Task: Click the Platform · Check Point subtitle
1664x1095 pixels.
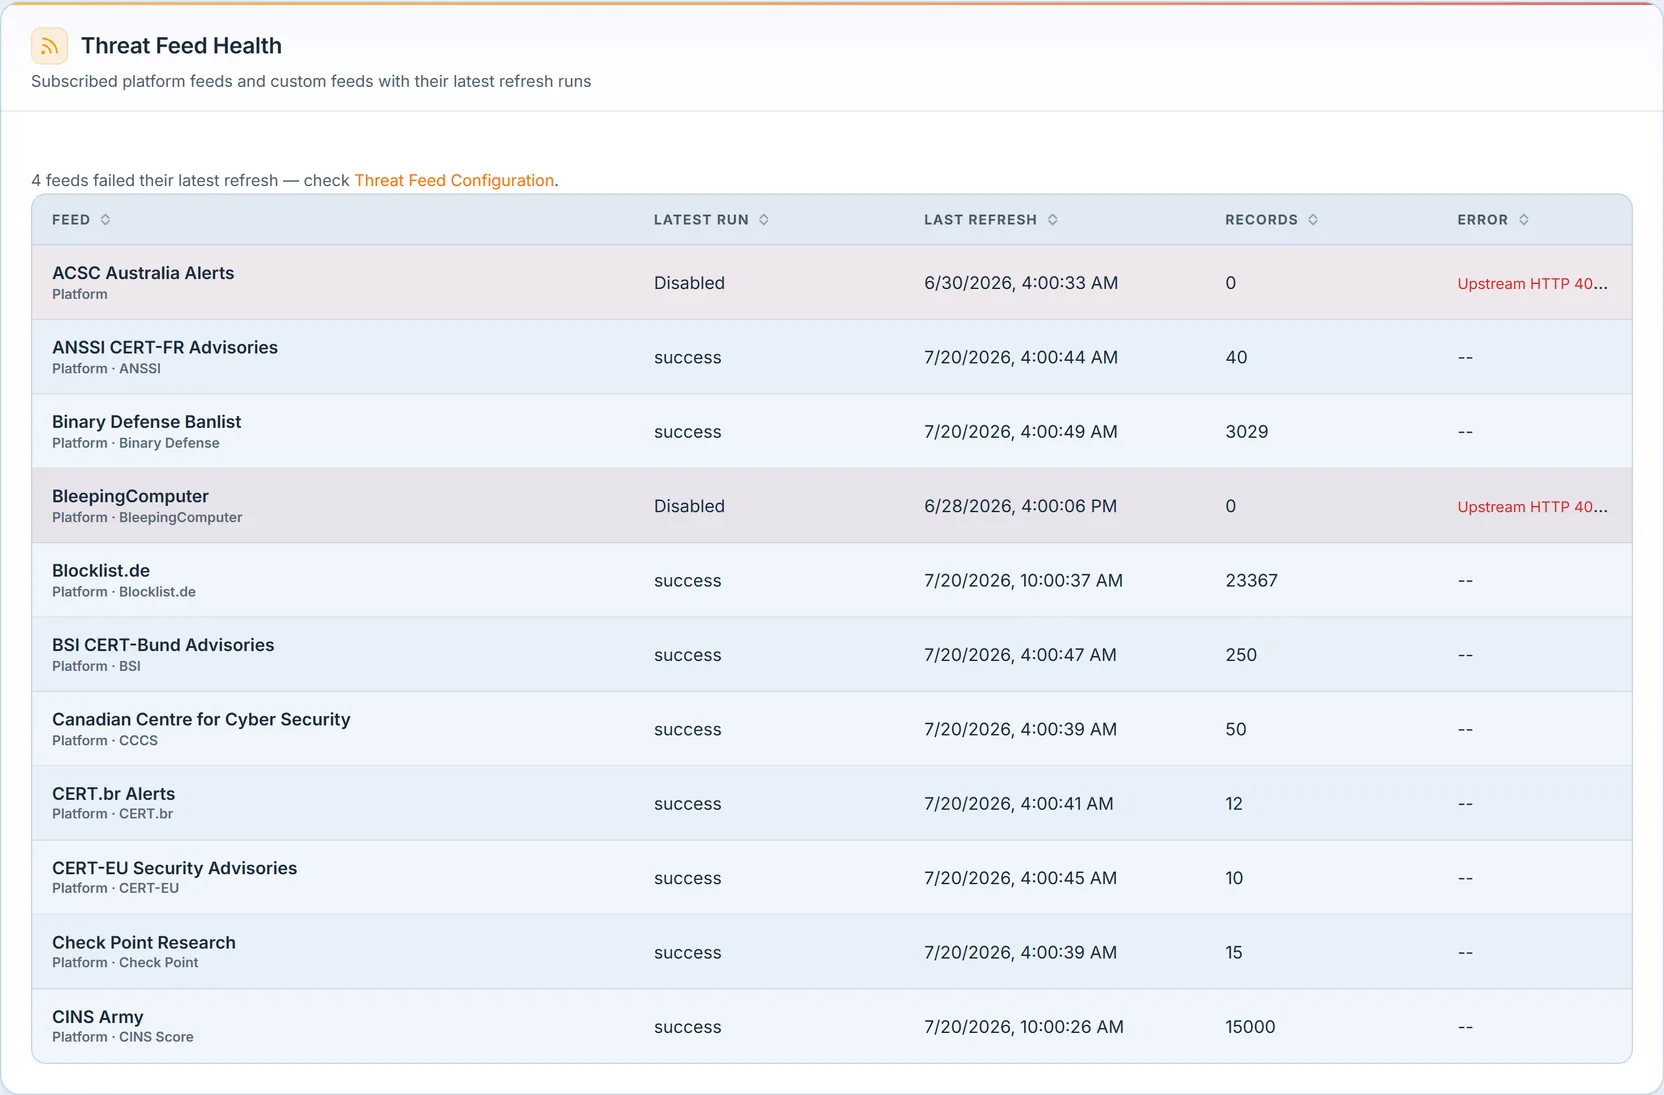Action: click(125, 963)
